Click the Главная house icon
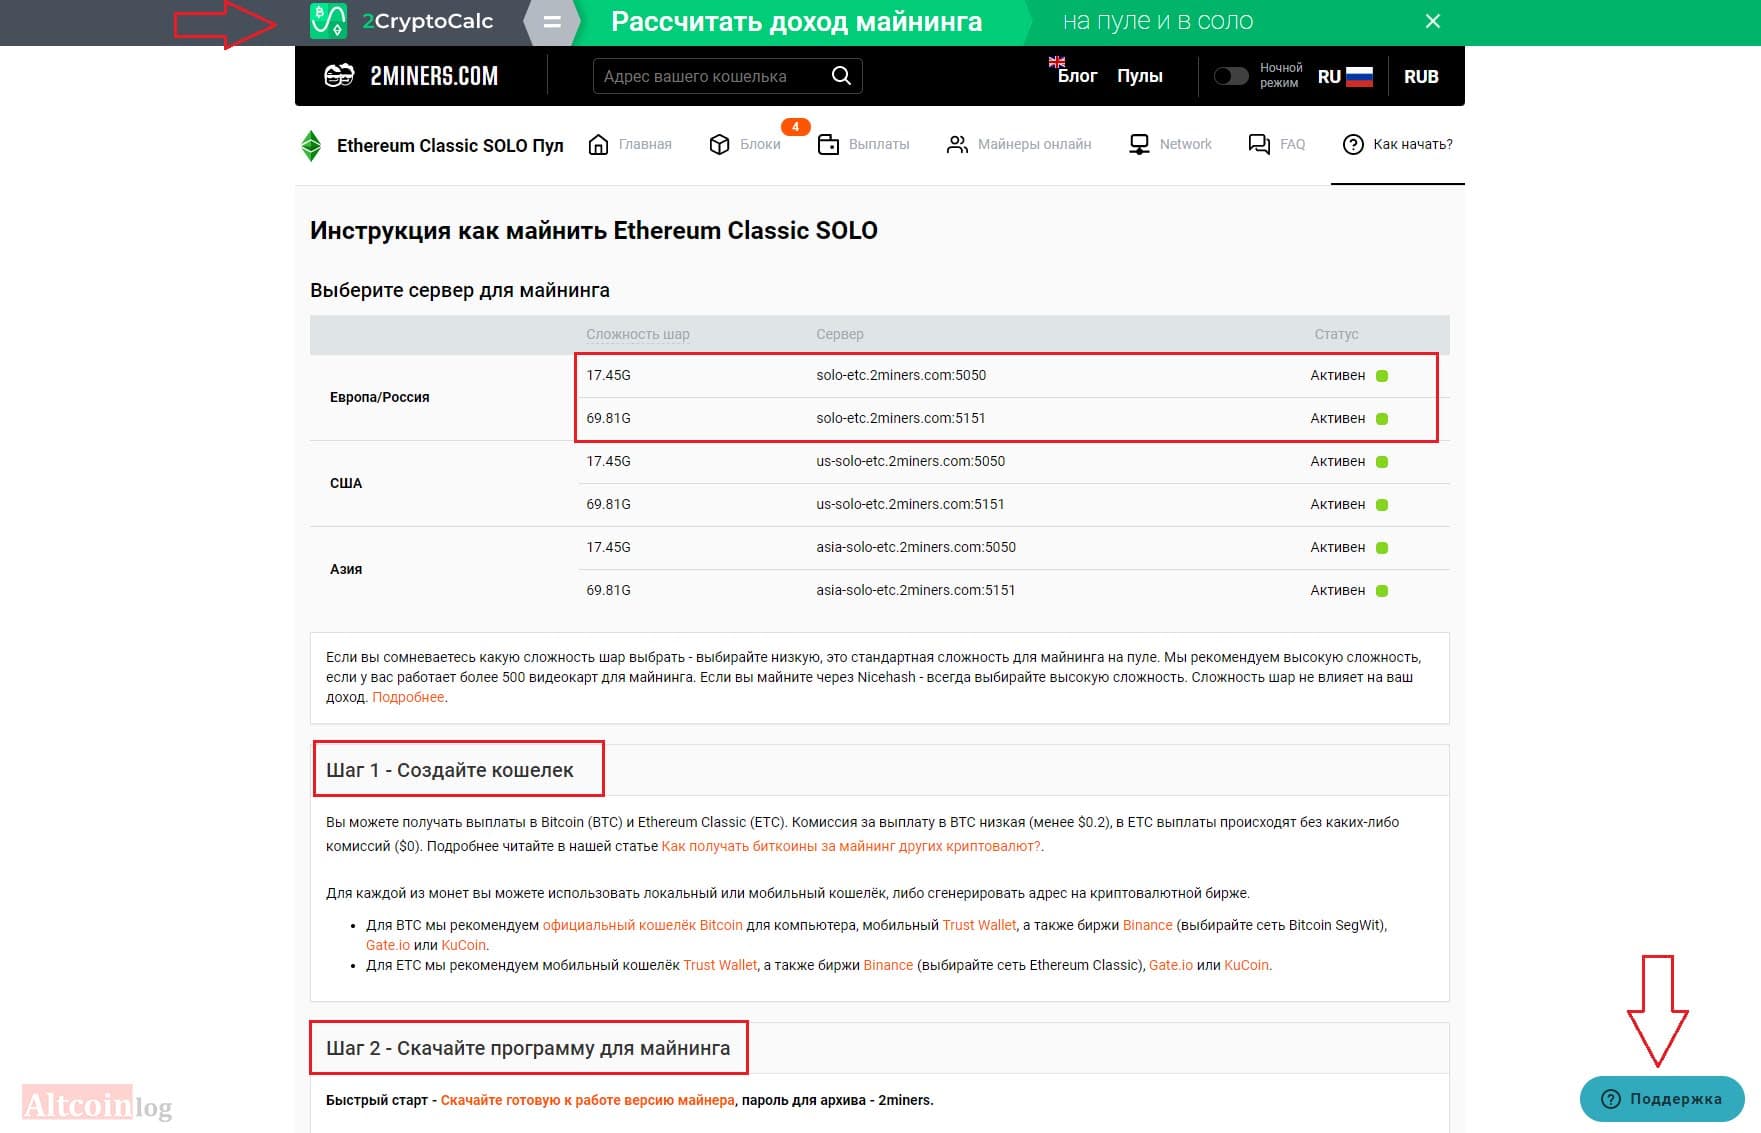 (598, 144)
